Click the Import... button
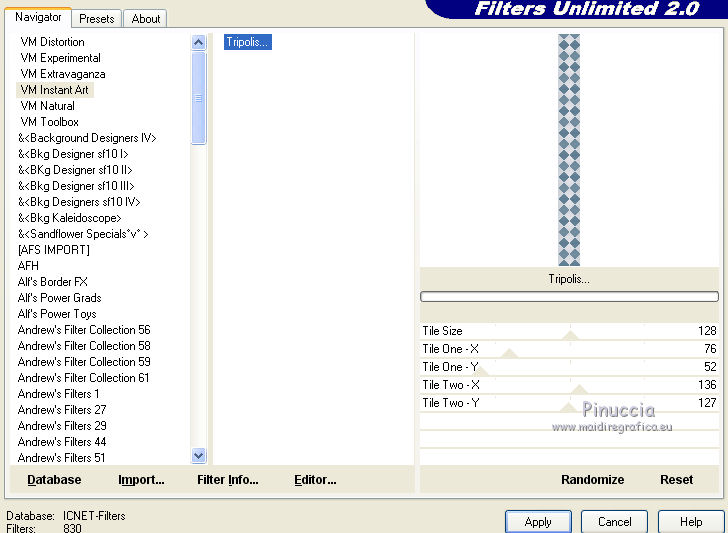Image resolution: width=728 pixels, height=533 pixels. pos(141,480)
